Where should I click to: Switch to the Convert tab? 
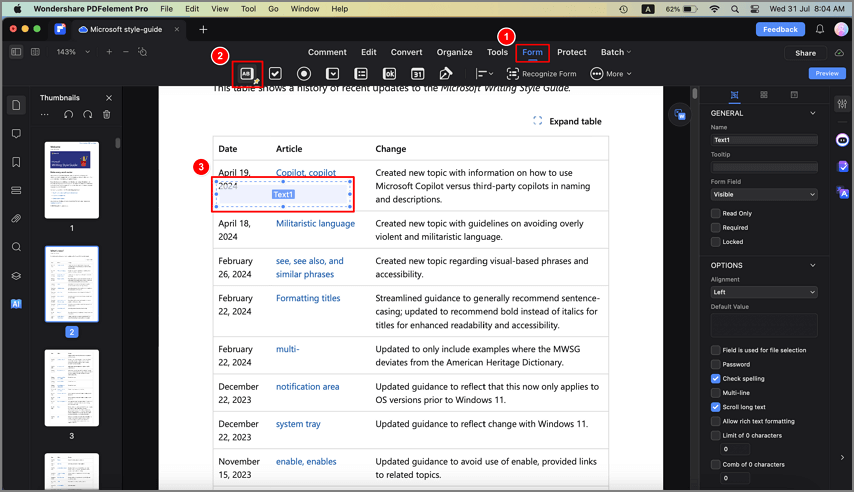pos(406,52)
